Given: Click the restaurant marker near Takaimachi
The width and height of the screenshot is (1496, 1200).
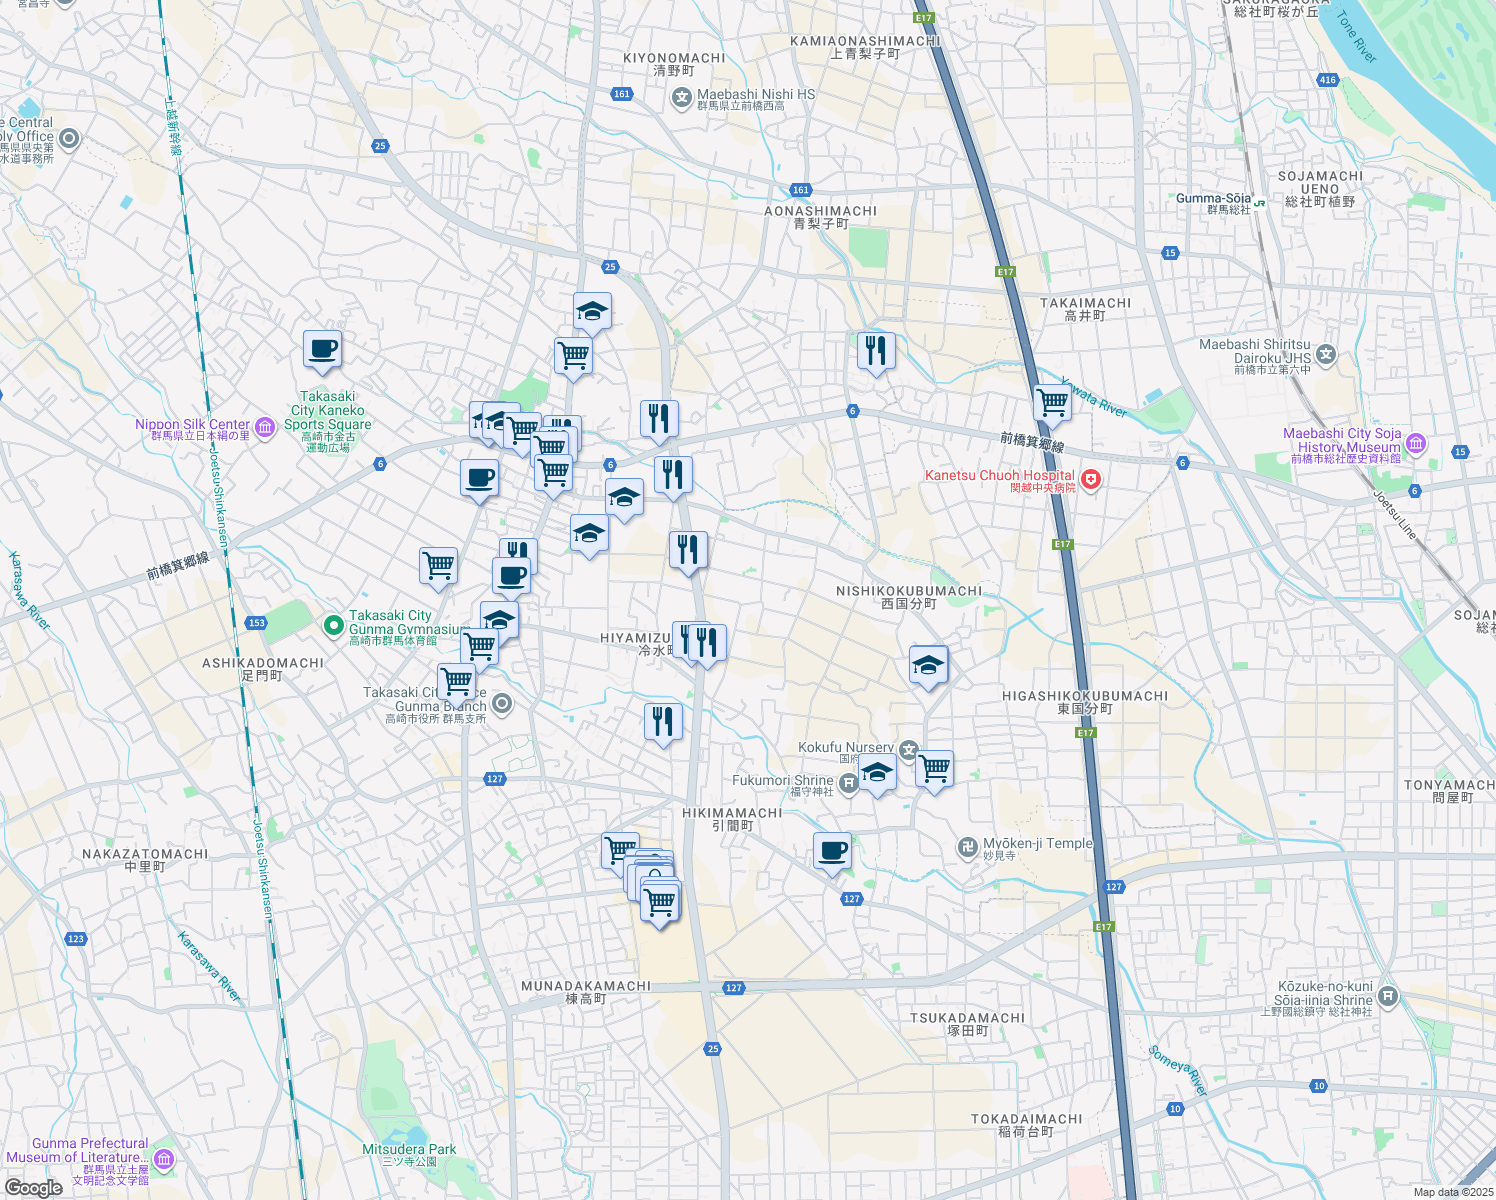Looking at the screenshot, I should click(x=876, y=352).
